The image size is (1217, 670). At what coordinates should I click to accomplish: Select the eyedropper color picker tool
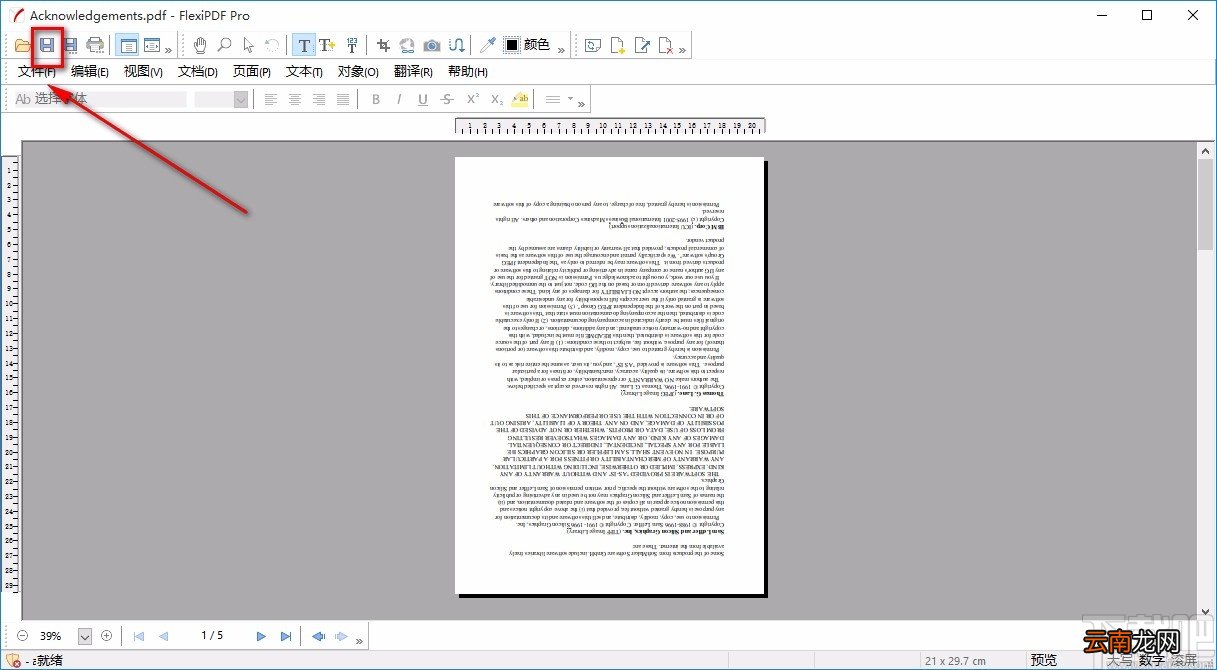pyautogui.click(x=487, y=45)
